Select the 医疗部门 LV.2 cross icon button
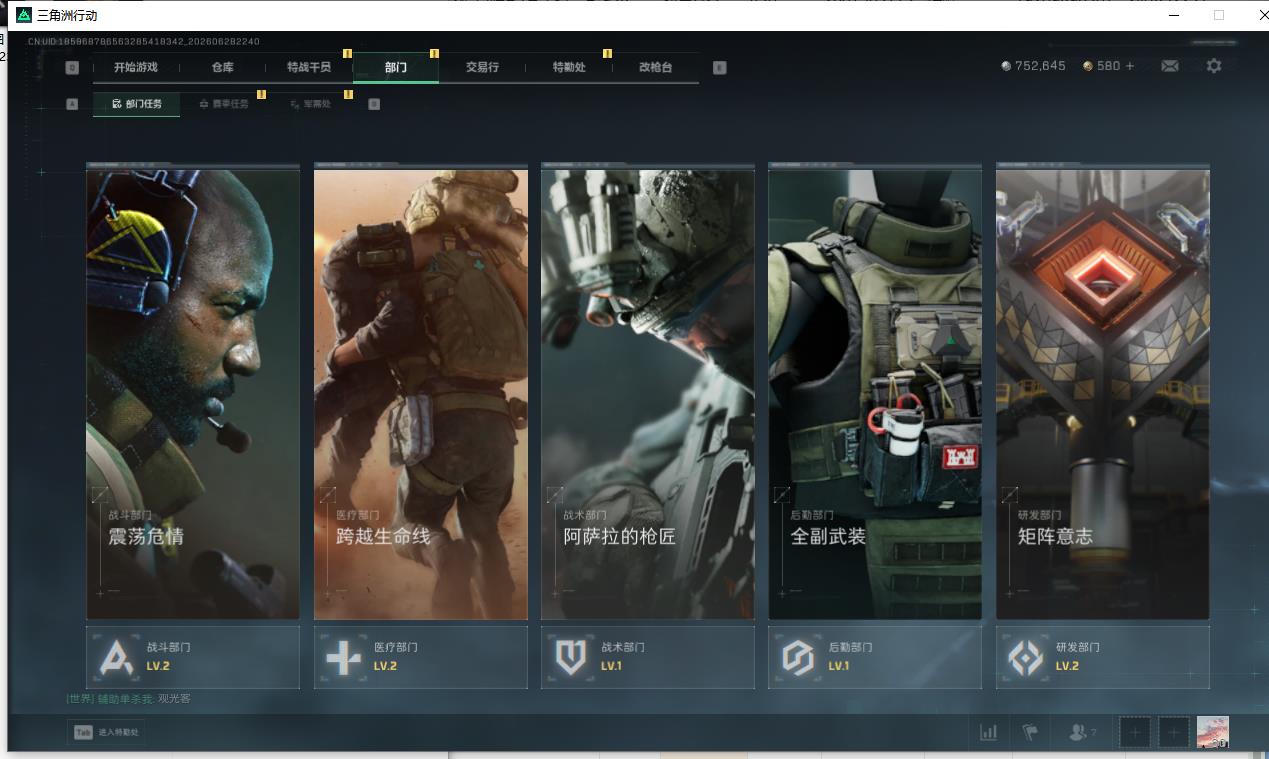Screen dimensions: 1269x759 point(421,657)
